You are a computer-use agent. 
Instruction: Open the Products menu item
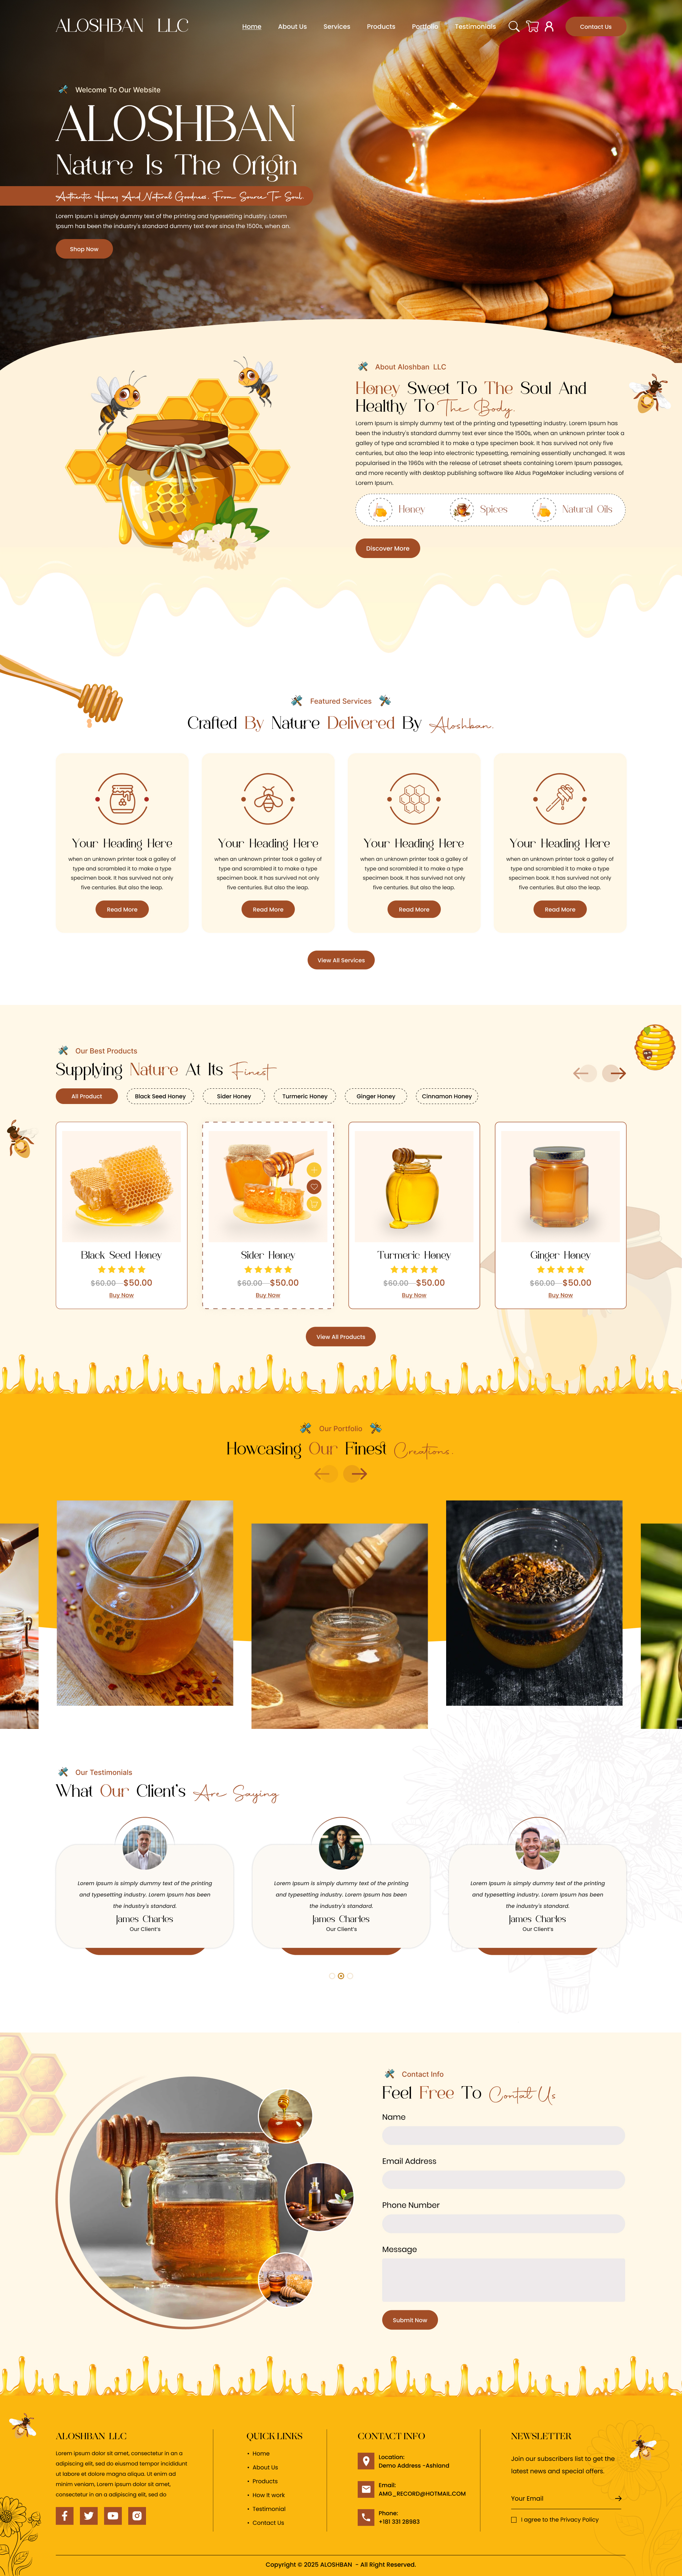pyautogui.click(x=381, y=27)
